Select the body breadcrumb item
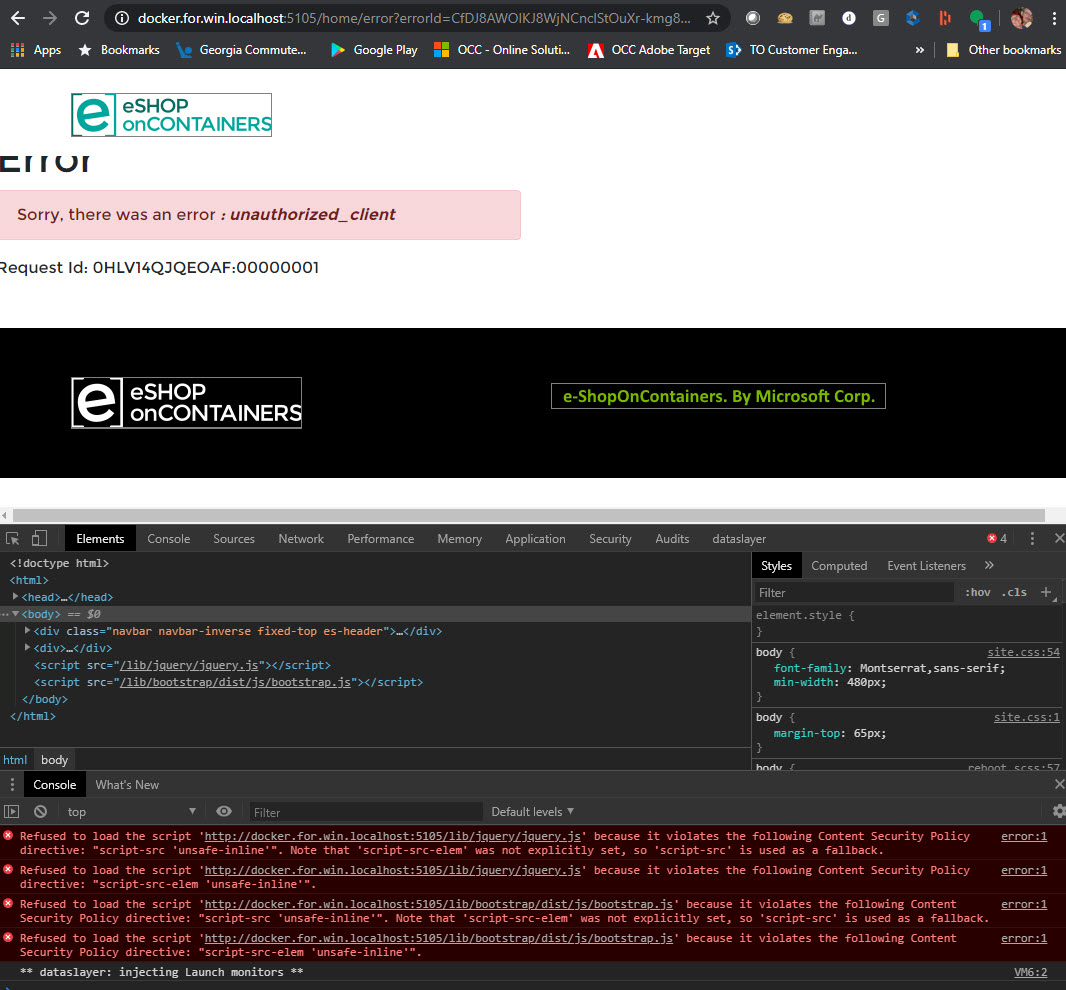The height and width of the screenshot is (990, 1066). click(x=53, y=759)
